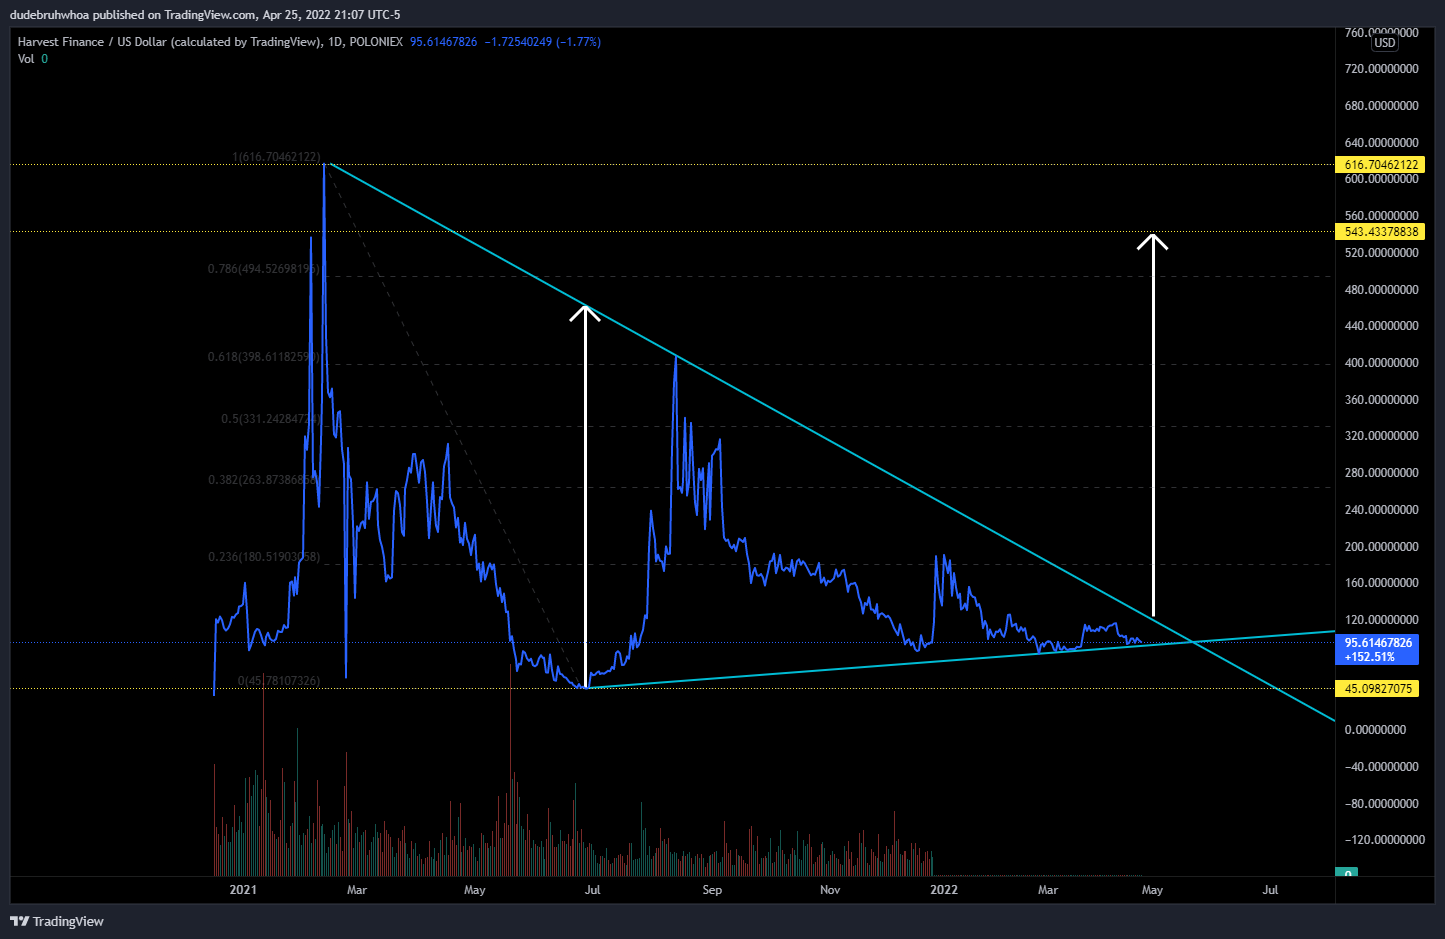The image size is (1445, 939).
Task: Select the Fib level 0.382 label
Action: [x=264, y=480]
